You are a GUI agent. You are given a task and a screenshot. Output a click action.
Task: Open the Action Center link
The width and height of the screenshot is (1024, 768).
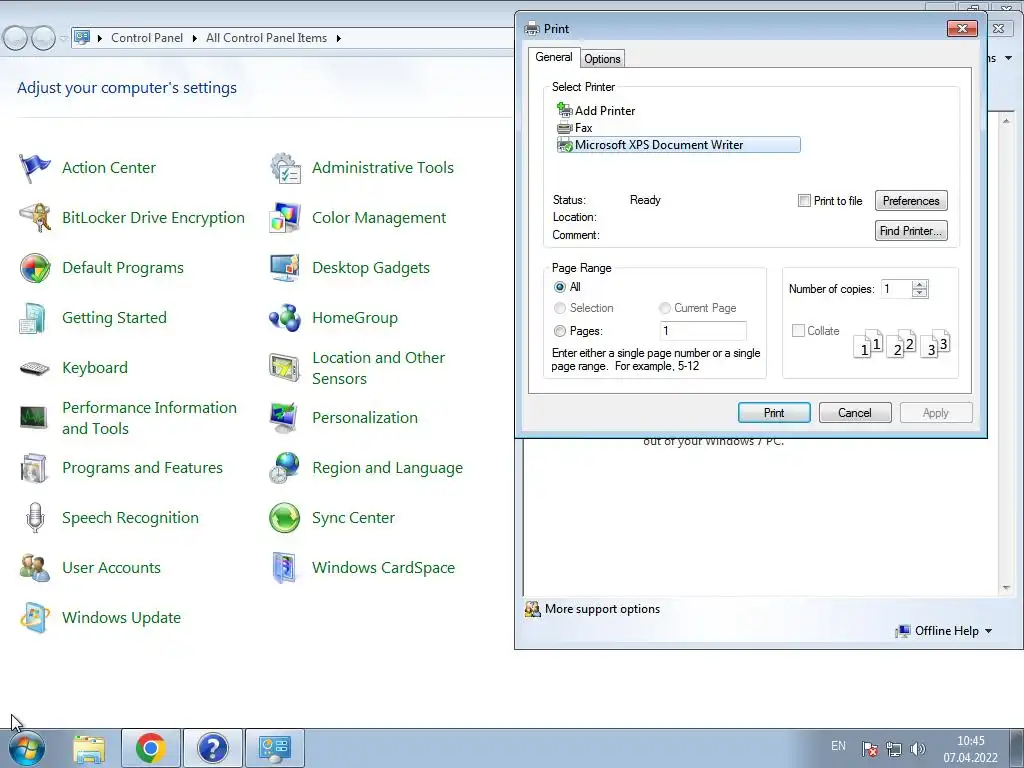point(109,168)
